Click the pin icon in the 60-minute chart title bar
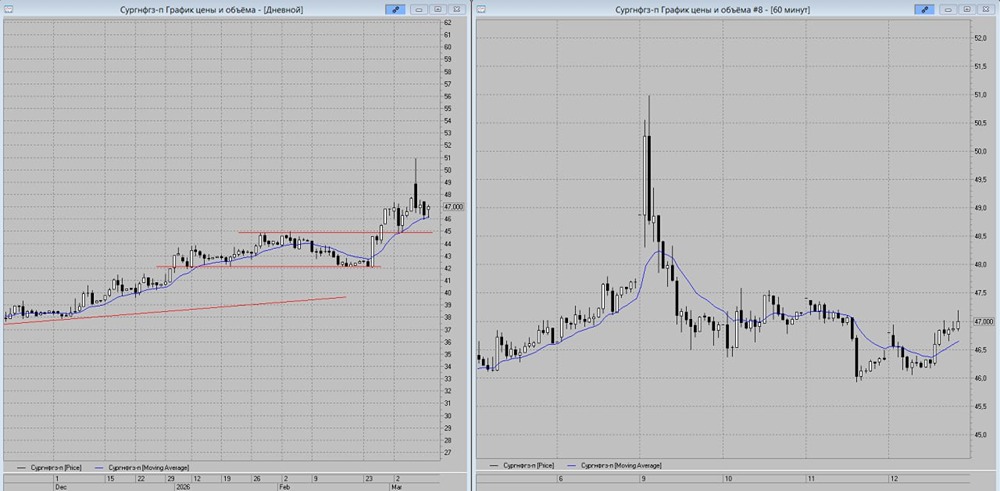The image size is (1000, 491). 923,10
